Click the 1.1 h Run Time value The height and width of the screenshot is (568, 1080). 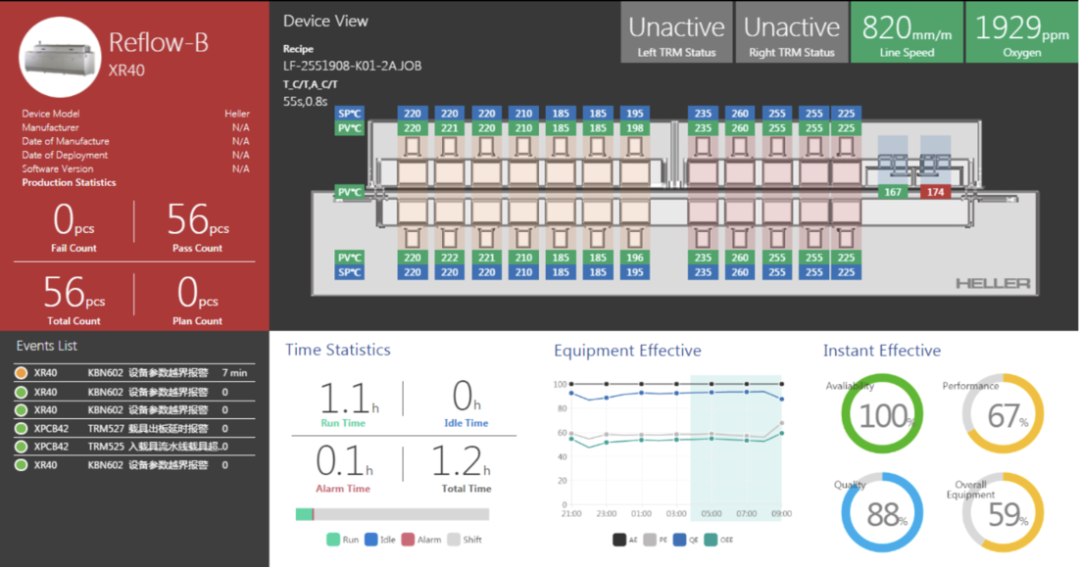(x=349, y=399)
